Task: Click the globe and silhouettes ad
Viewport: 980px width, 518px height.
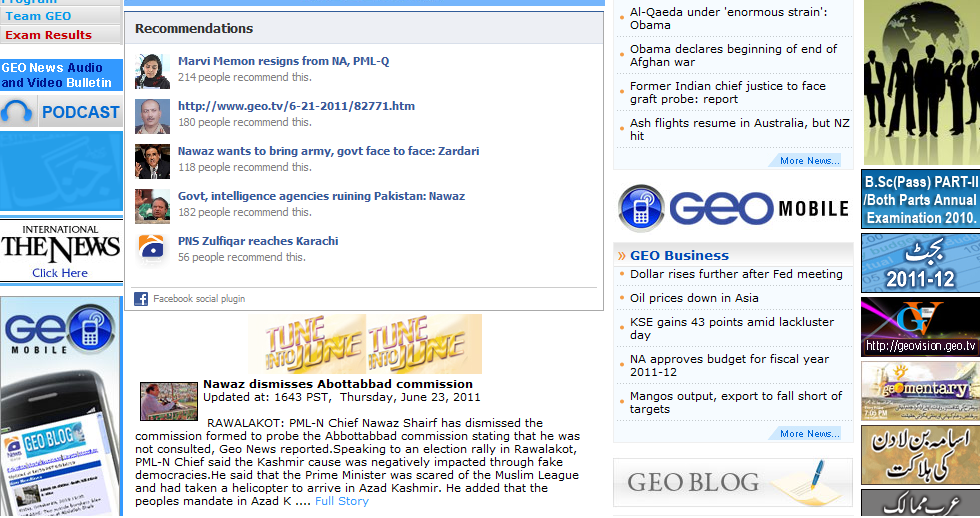Action: click(x=921, y=82)
